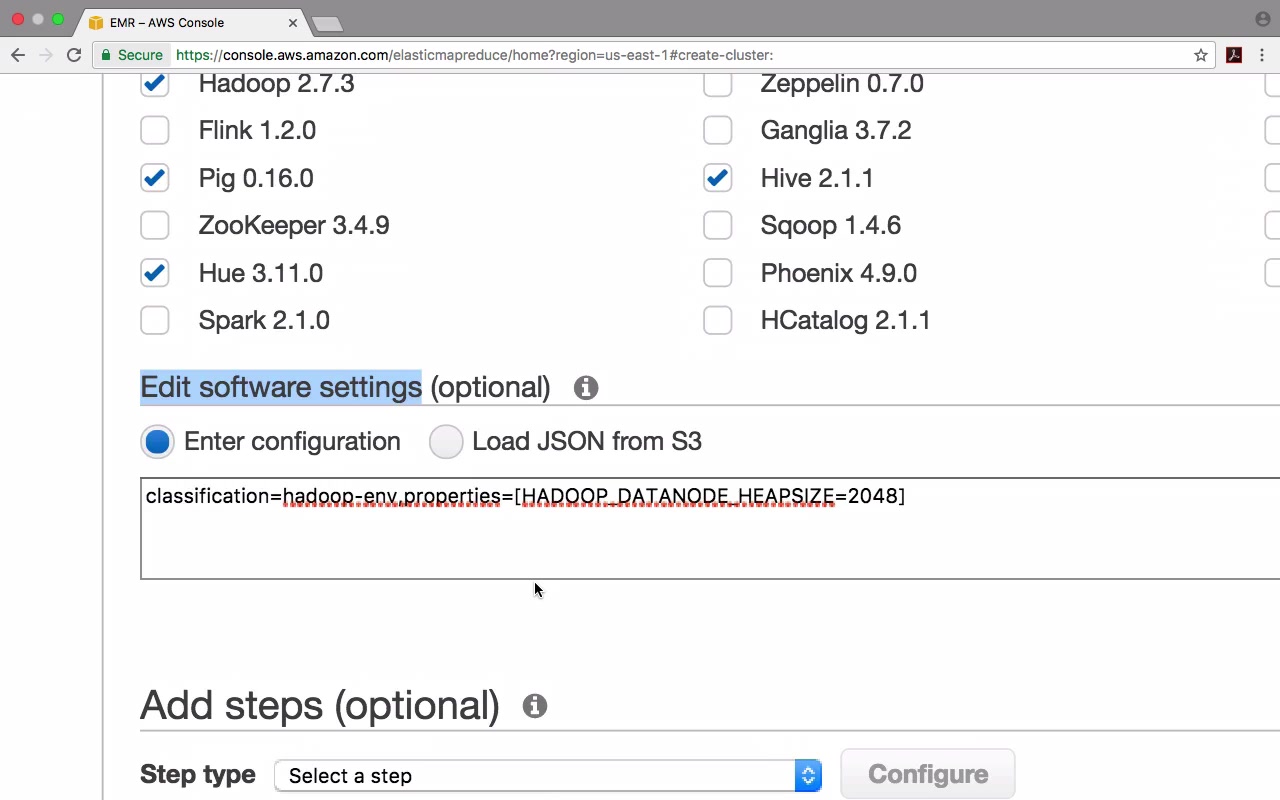Click the Chrome user profile icon
The width and height of the screenshot is (1280, 800).
(x=1262, y=19)
